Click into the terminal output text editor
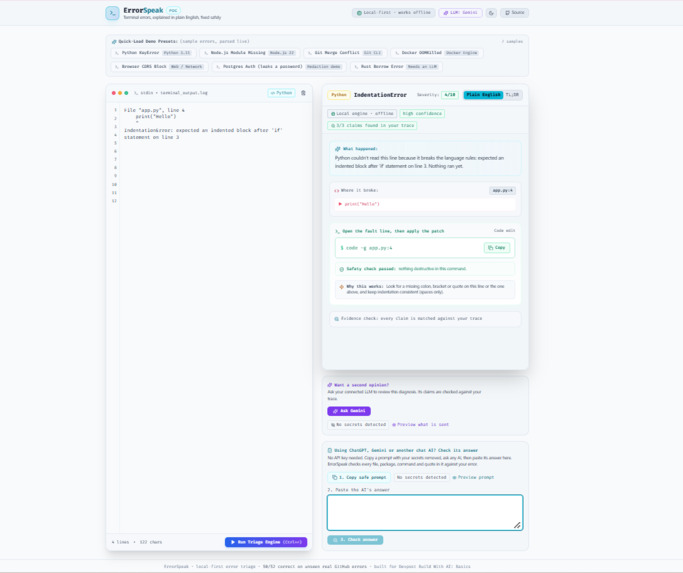This screenshot has width=683, height=573. pos(216,318)
